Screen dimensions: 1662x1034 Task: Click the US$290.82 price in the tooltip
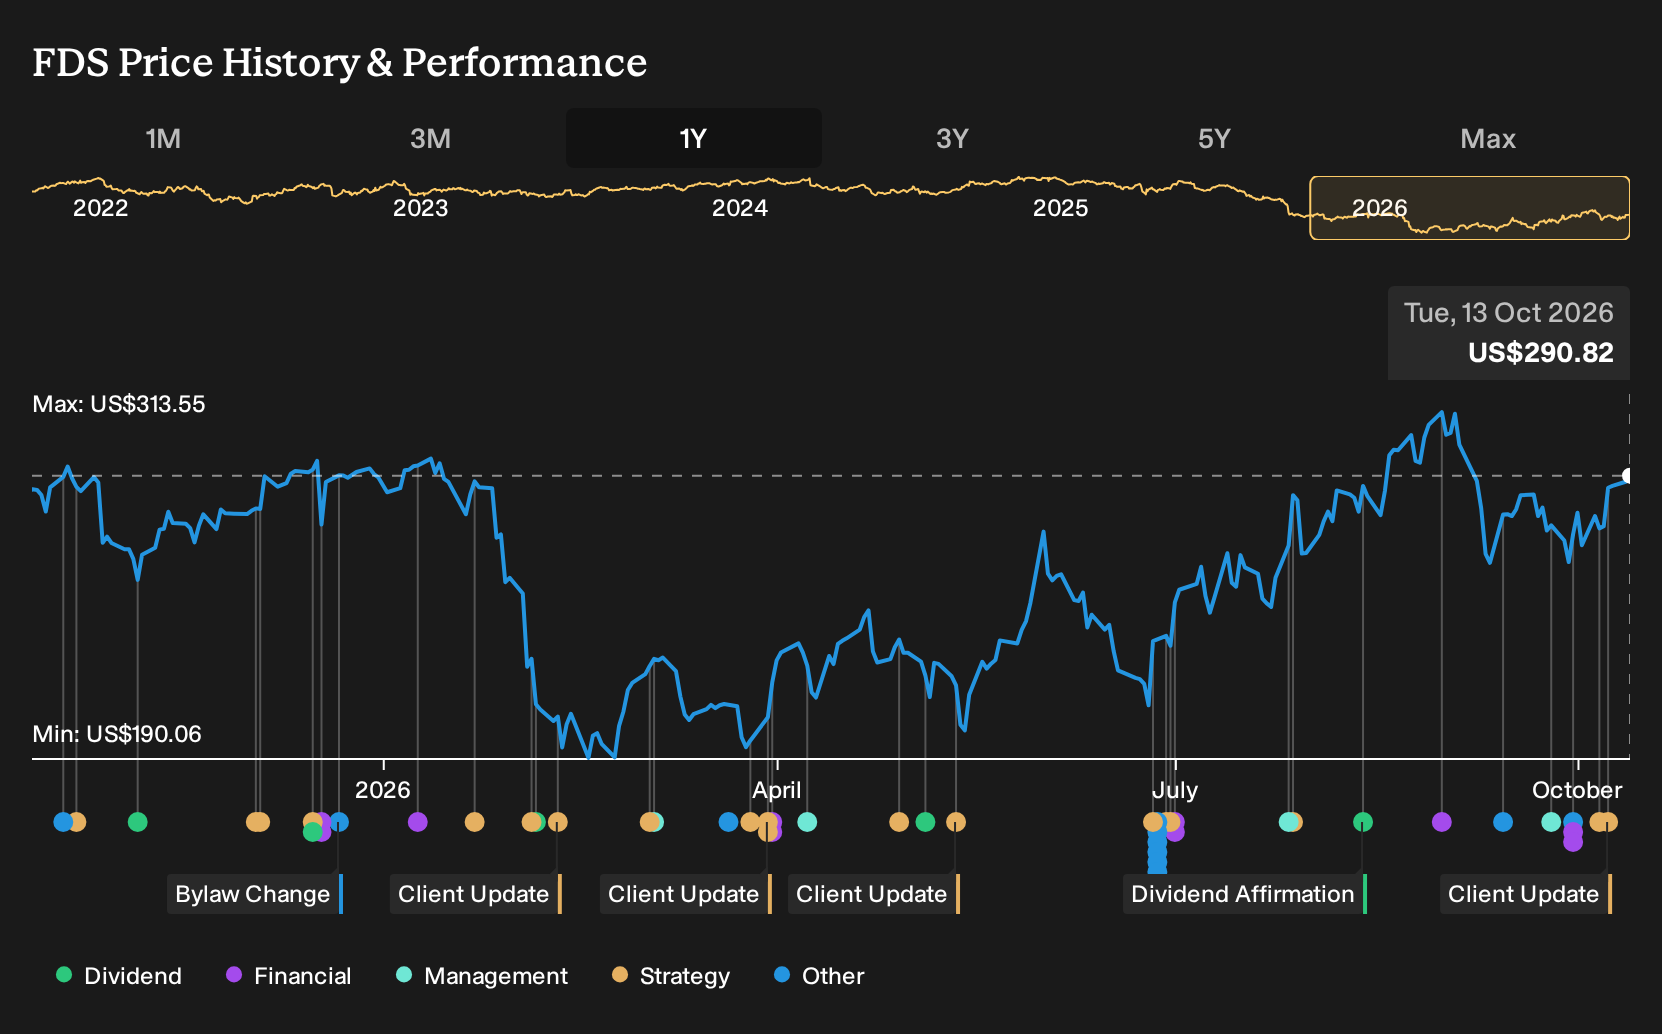click(1540, 353)
